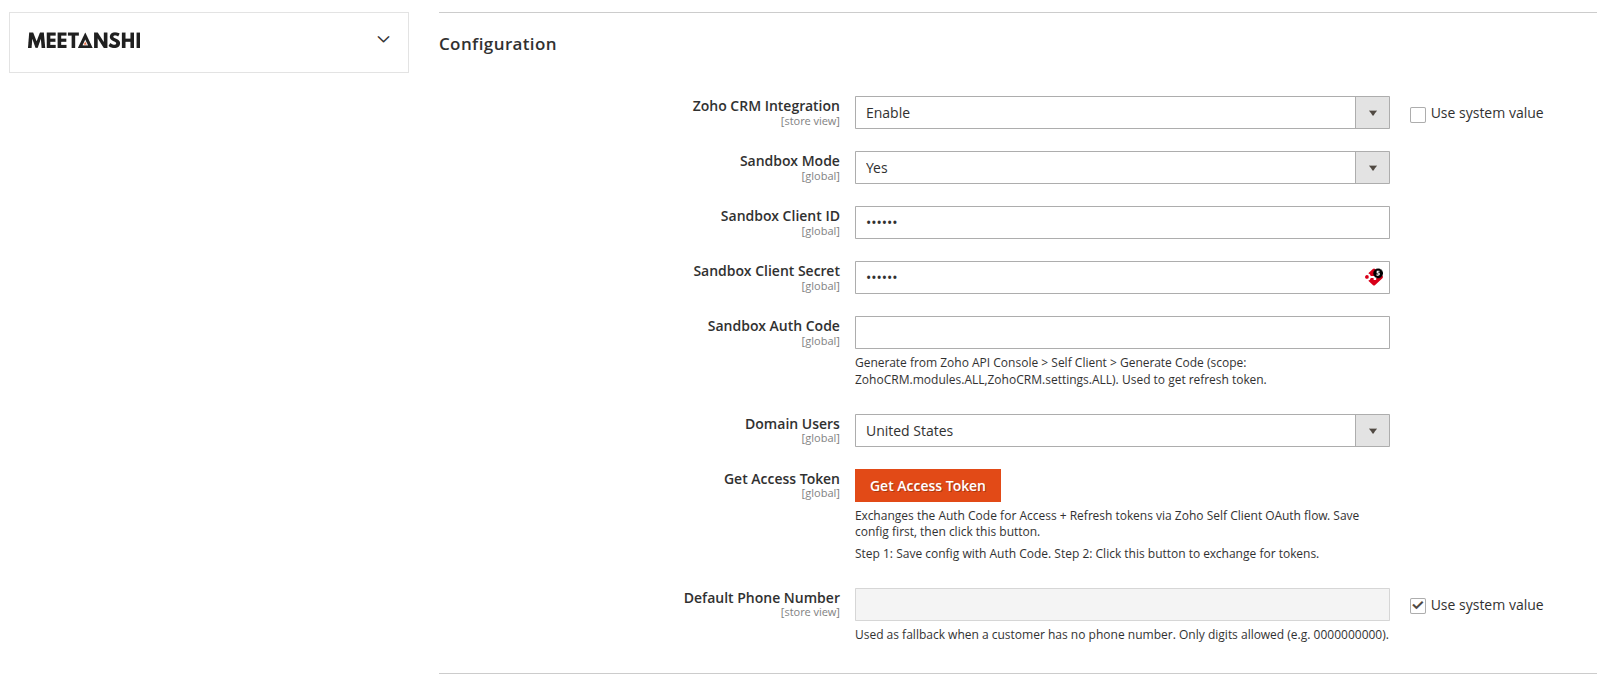Viewport: 1597px width, 675px height.
Task: Click the Zoho CRM Integration Use system value label
Action: click(1487, 113)
